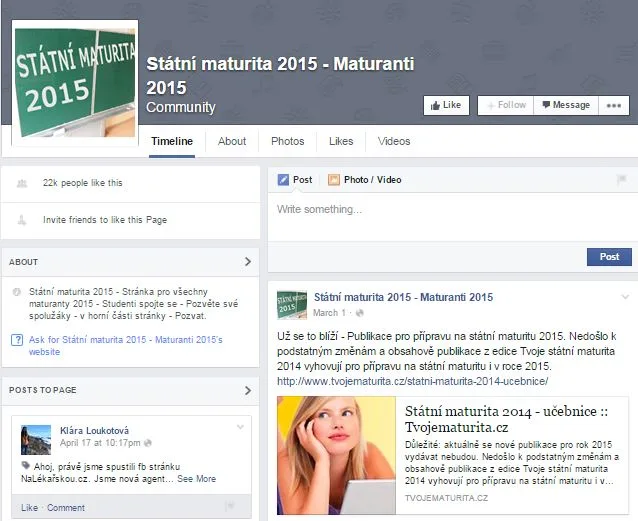The image size is (638, 521).
Task: Click the ABOUT section heading
Action: [x=24, y=262]
